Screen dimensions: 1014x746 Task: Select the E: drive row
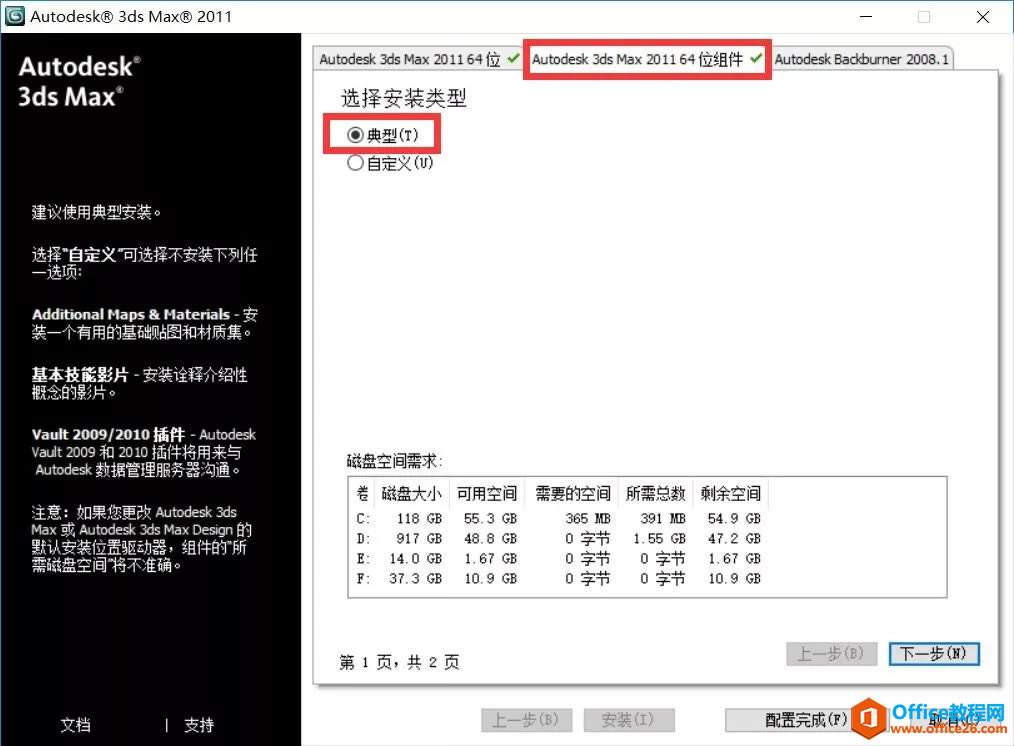(x=647, y=559)
